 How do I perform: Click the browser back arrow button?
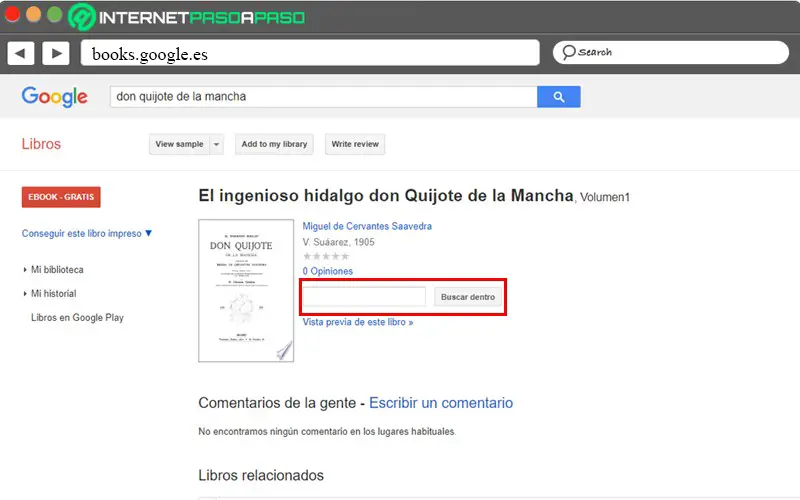[x=20, y=53]
